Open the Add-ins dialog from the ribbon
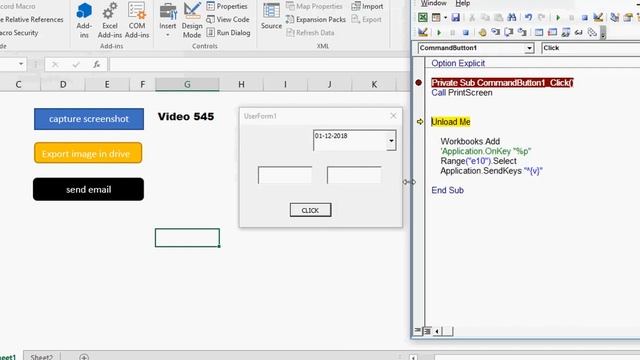Image resolution: width=640 pixels, height=360 pixels. [x=84, y=20]
